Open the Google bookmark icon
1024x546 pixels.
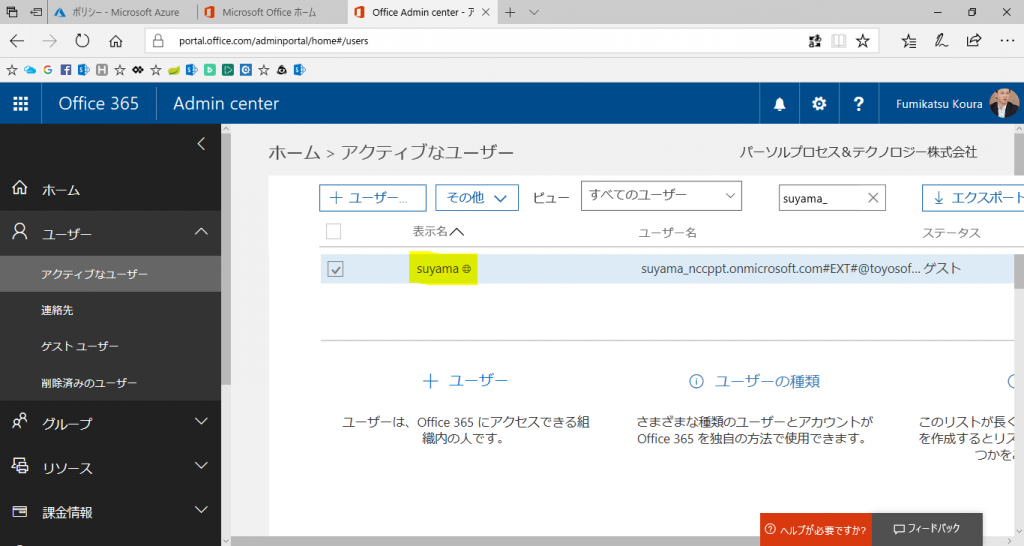tap(48, 70)
